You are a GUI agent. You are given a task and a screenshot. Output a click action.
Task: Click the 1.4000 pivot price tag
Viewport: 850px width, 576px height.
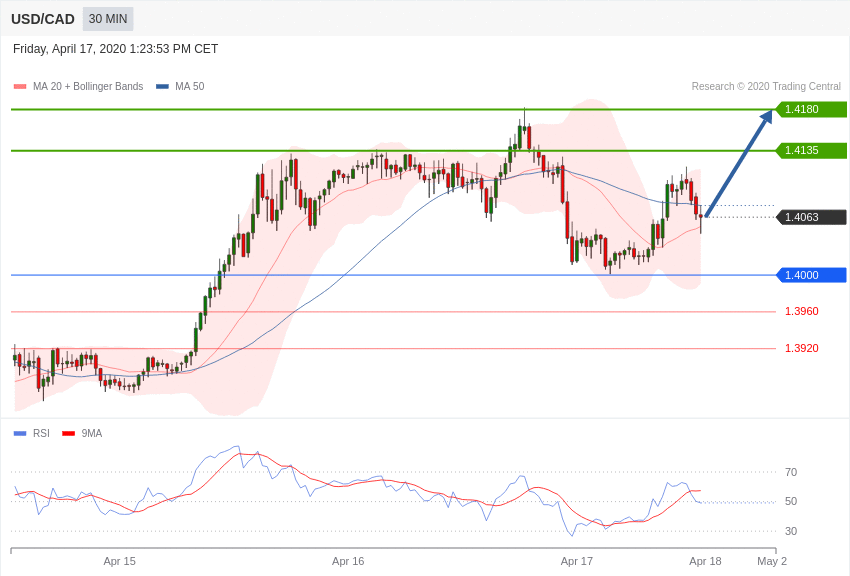(811, 275)
